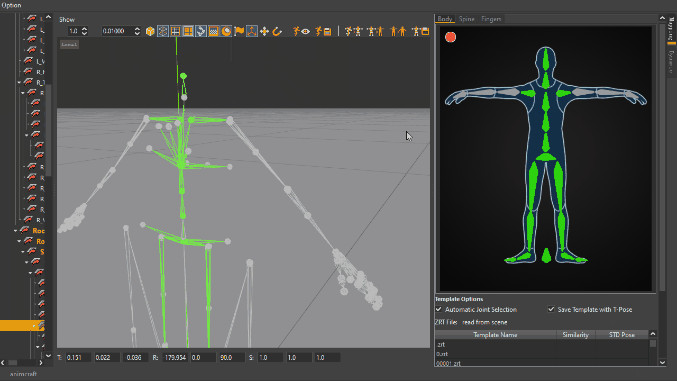Image resolution: width=677 pixels, height=381 pixels.
Task: Select the 00001.zrt template row
Action: point(541,363)
